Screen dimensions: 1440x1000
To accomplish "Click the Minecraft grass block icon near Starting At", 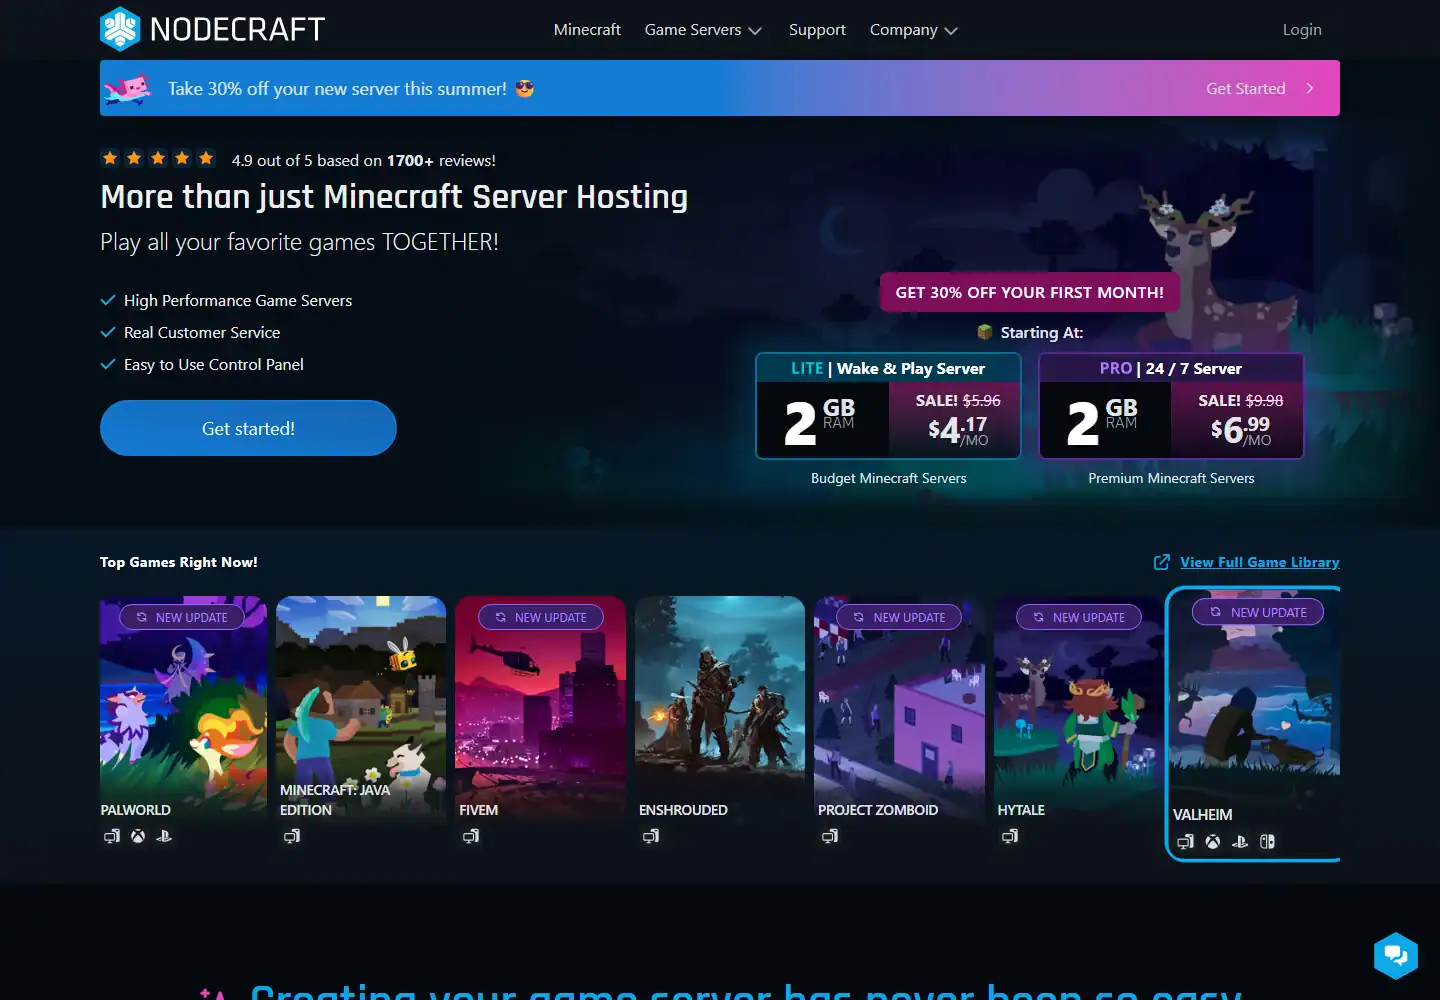I will coord(985,332).
